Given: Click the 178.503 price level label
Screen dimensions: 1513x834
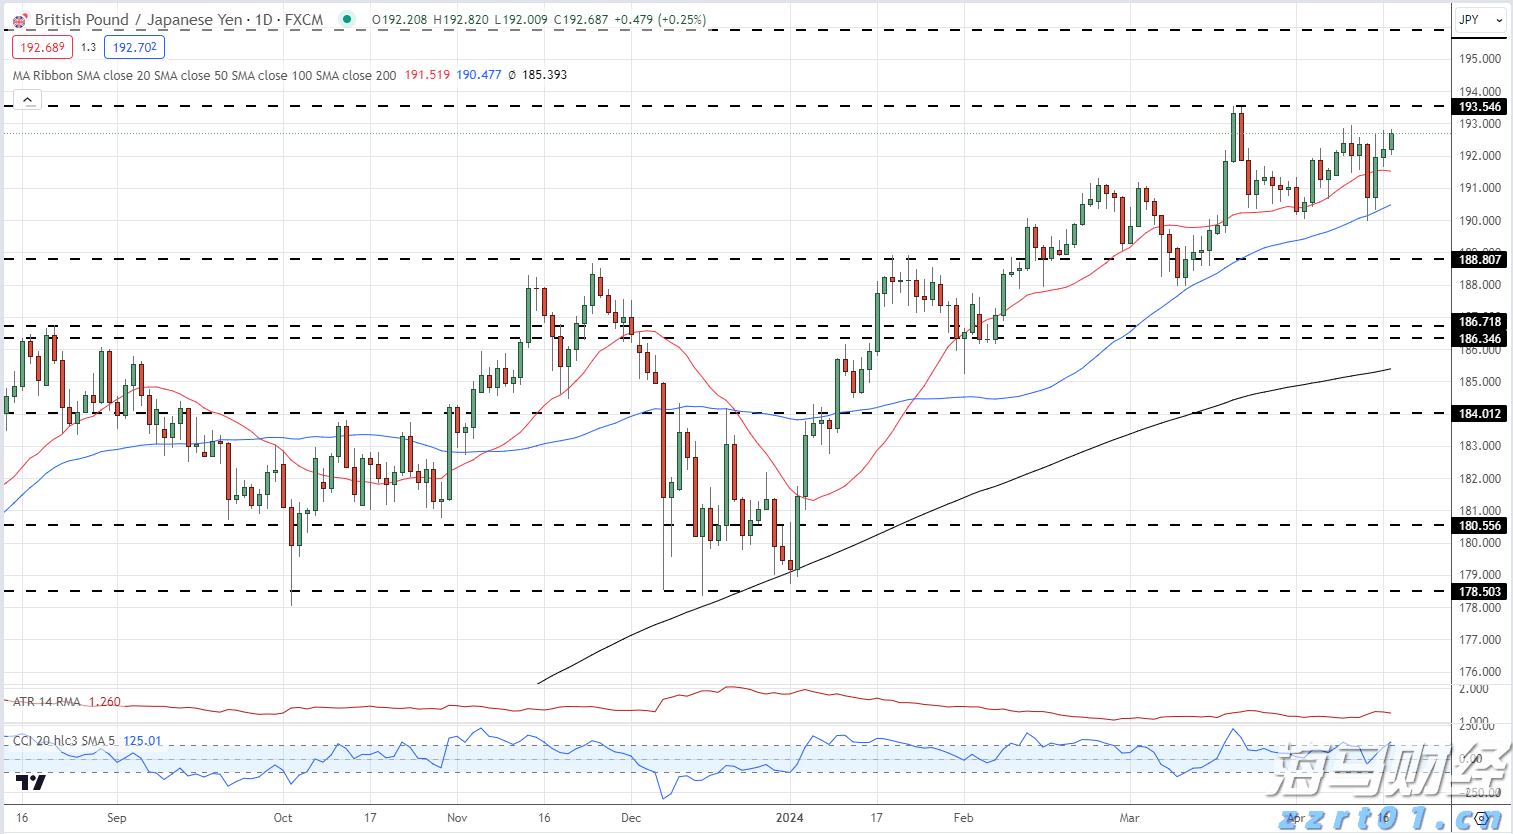Looking at the screenshot, I should coord(1480,592).
